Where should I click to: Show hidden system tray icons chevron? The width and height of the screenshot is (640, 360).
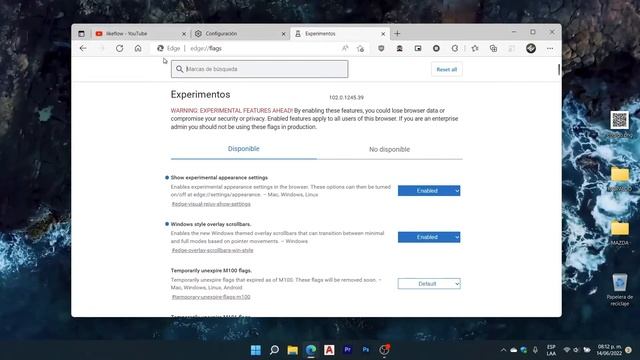(x=503, y=350)
